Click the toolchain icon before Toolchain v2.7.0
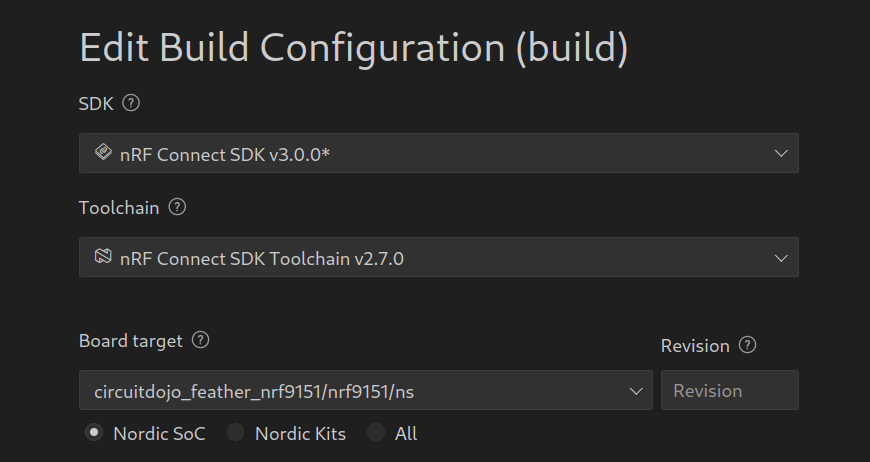This screenshot has width=870, height=462. click(103, 256)
